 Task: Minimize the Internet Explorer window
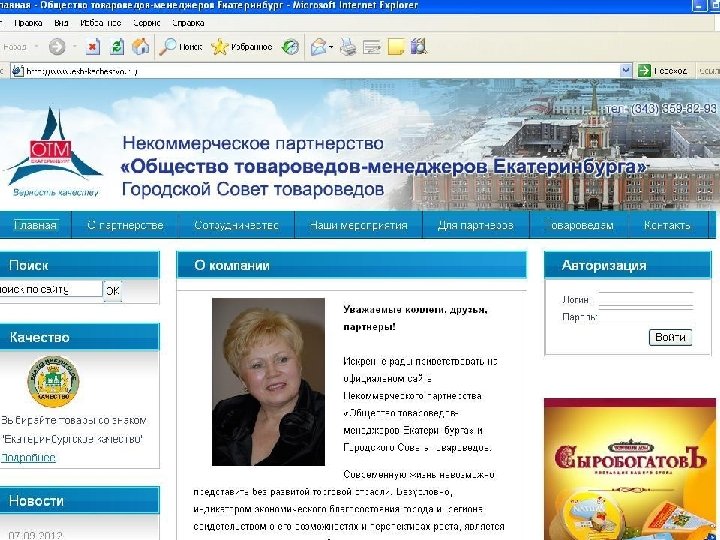pyautogui.click(x=700, y=6)
